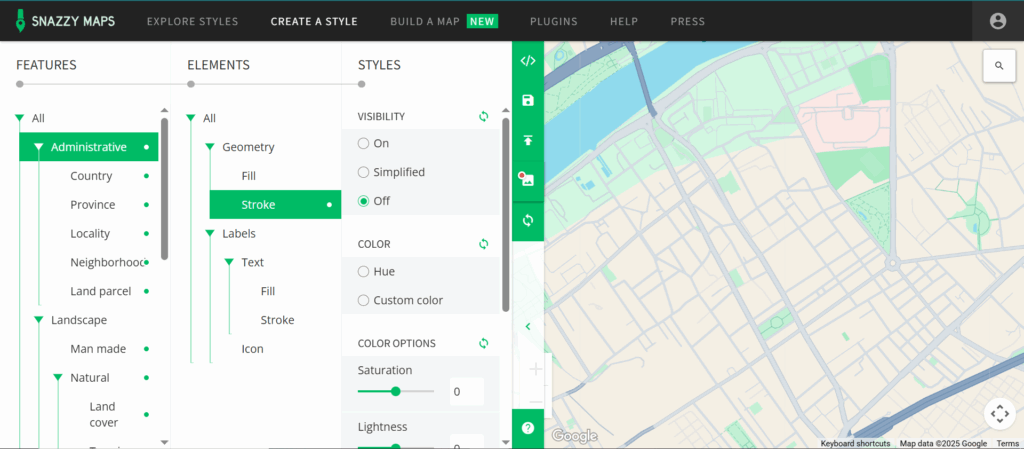
Task: Click the Saturation slider handle
Action: click(395, 392)
